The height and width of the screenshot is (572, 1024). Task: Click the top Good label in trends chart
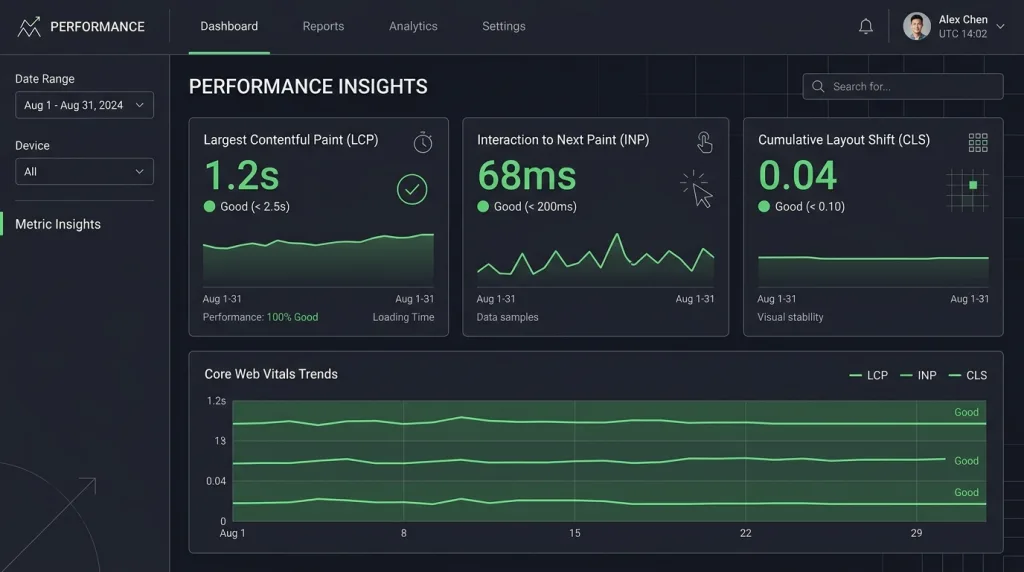point(967,412)
